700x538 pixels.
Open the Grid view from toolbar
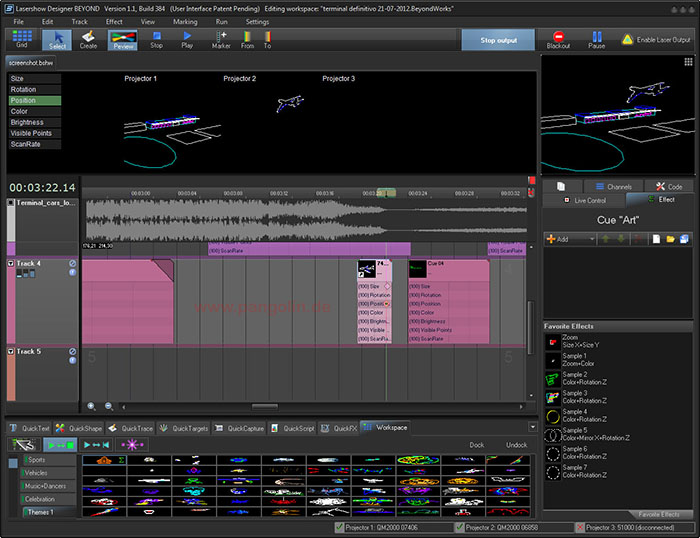pyautogui.click(x=22, y=39)
